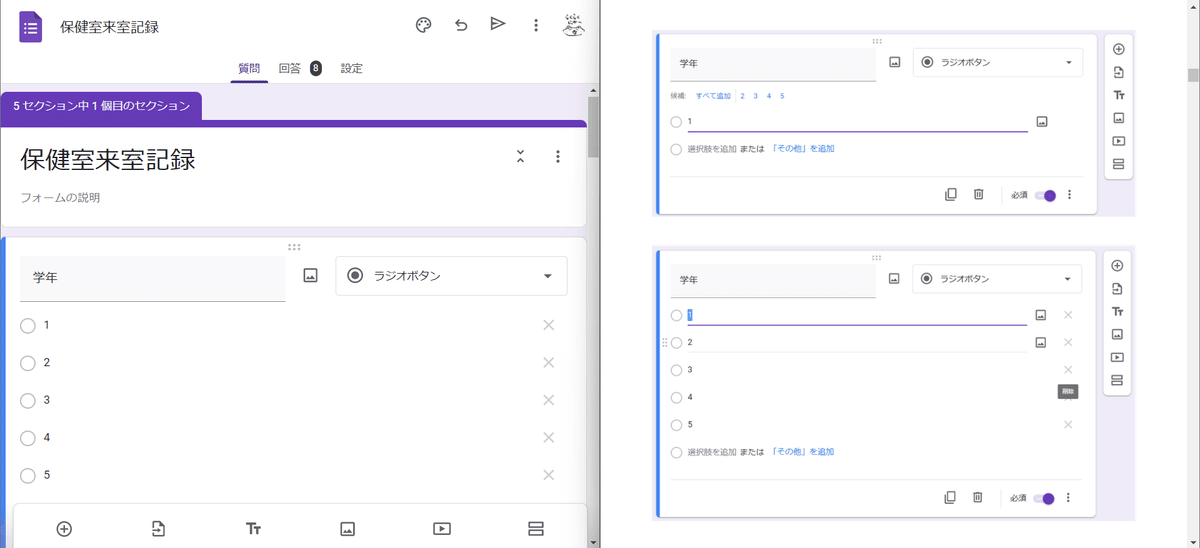Switch to the 回答 tab
Screen dimensions: 1200x548
(x=290, y=68)
